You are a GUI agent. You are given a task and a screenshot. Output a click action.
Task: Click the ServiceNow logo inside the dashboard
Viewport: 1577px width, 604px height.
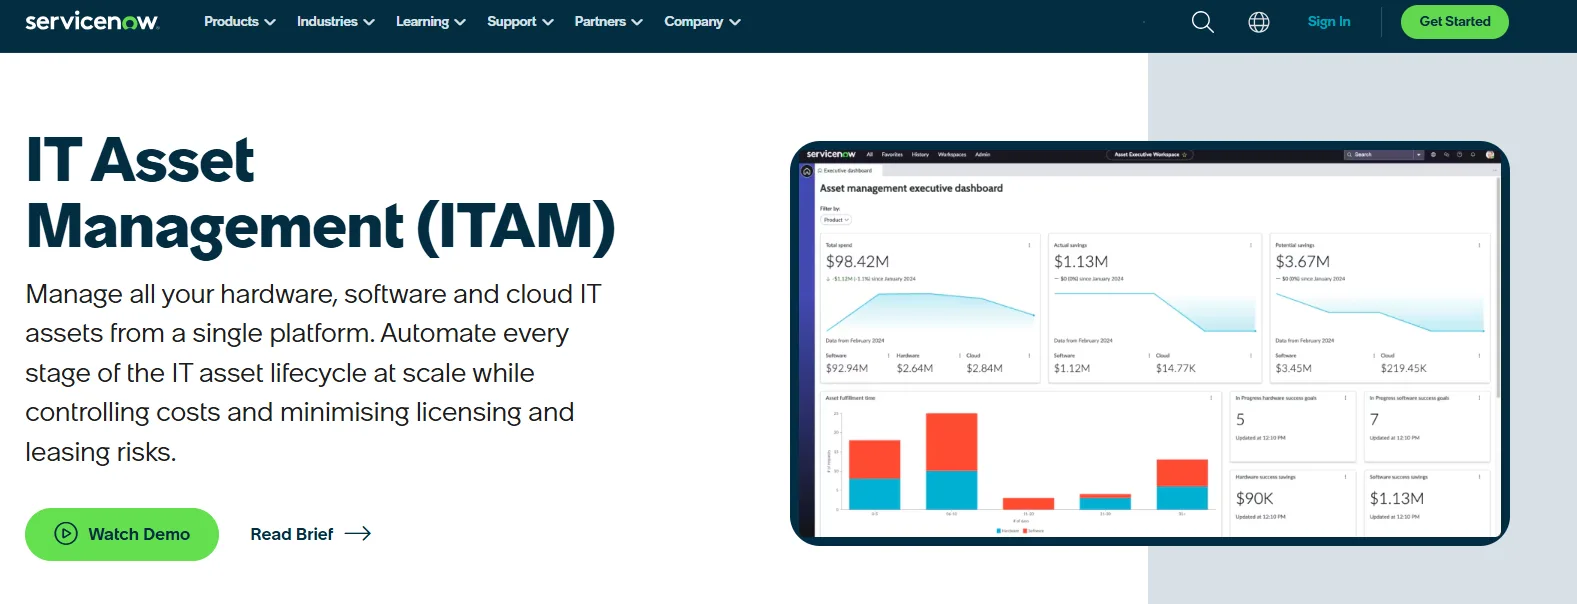coord(831,155)
